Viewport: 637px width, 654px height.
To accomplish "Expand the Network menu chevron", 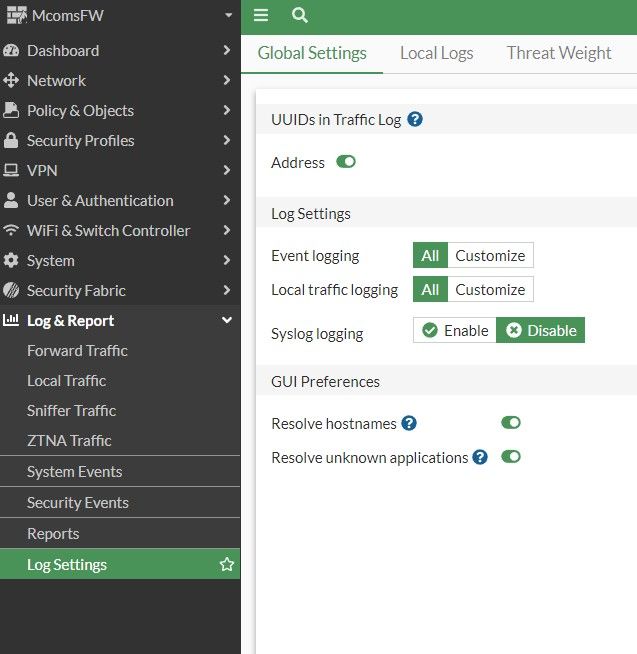I will tap(227, 81).
